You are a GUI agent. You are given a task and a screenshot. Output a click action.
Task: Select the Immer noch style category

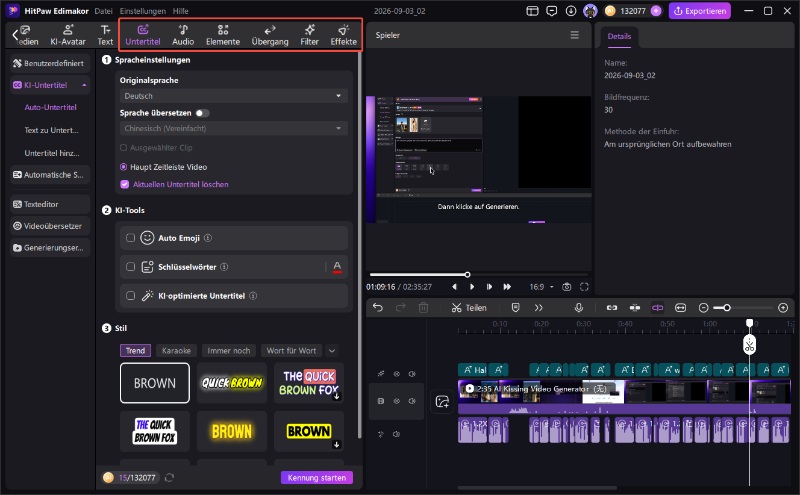coord(229,351)
